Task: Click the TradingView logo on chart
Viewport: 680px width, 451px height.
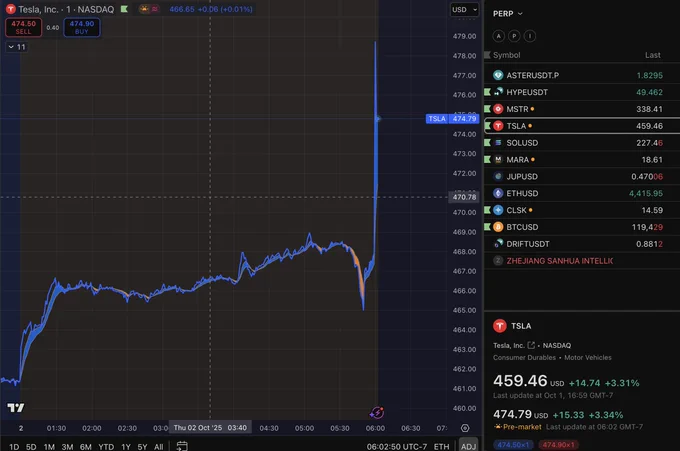Action: click(x=16, y=408)
